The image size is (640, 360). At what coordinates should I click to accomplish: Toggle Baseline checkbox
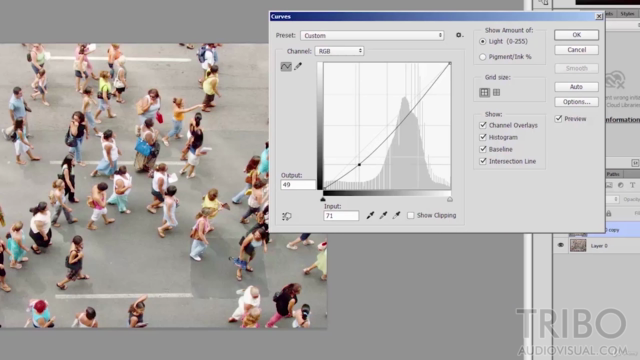[483, 149]
